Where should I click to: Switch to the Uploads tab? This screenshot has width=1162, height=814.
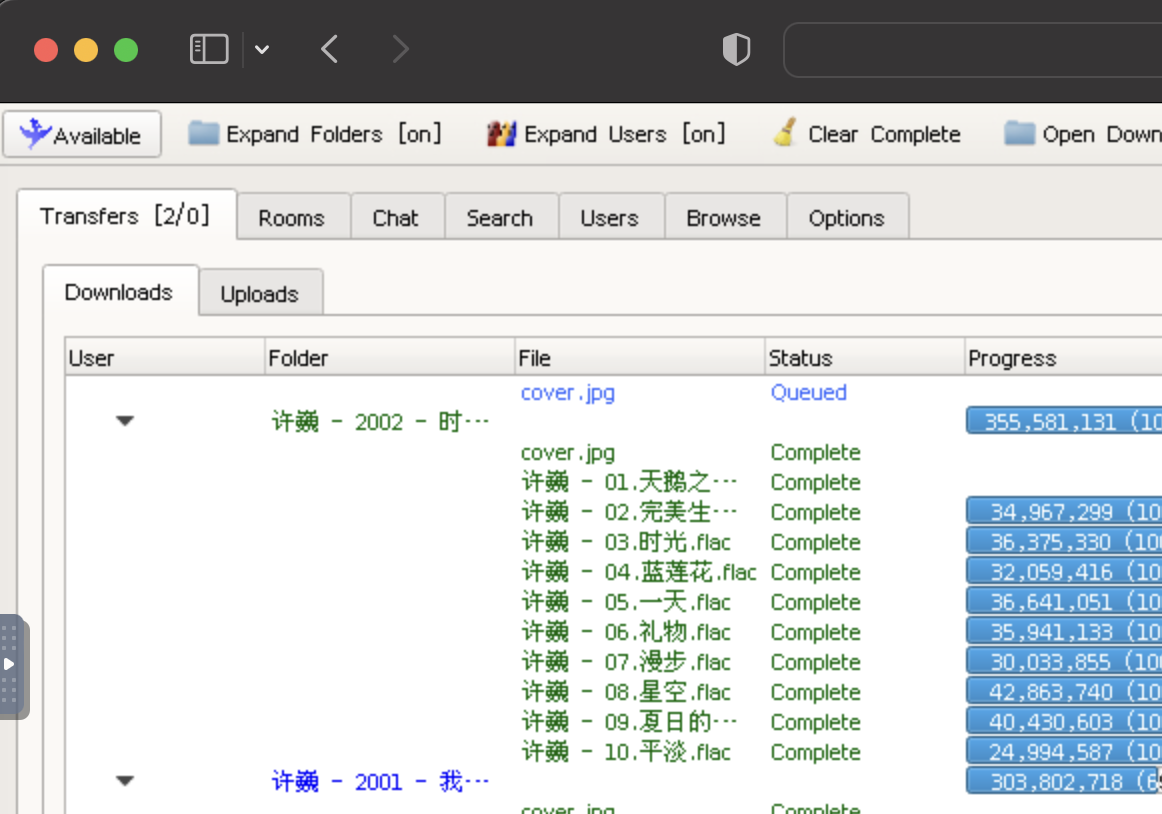259,293
